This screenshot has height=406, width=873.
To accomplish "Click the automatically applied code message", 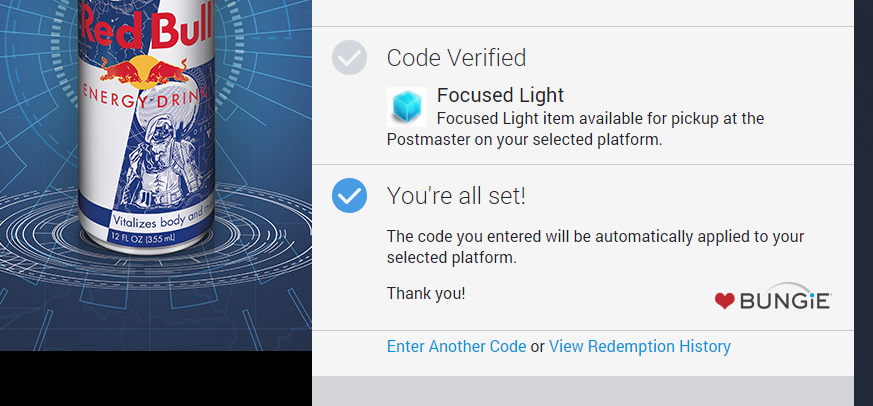I will pyautogui.click(x=595, y=247).
